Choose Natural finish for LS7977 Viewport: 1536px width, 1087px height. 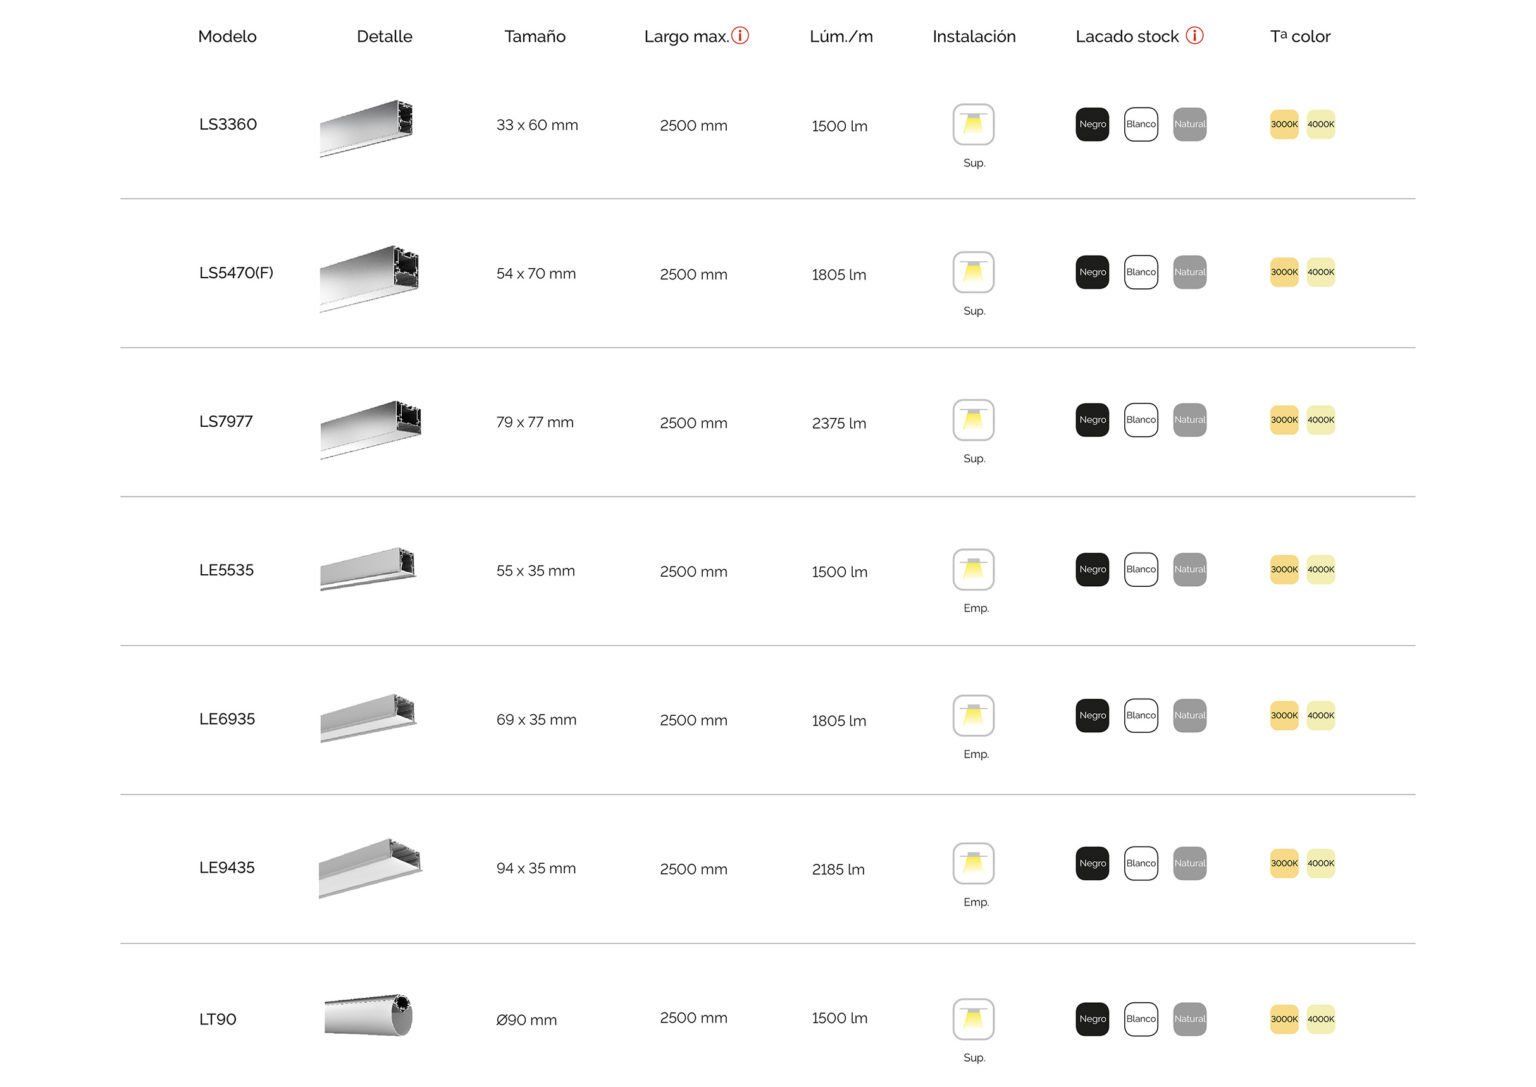click(1189, 420)
